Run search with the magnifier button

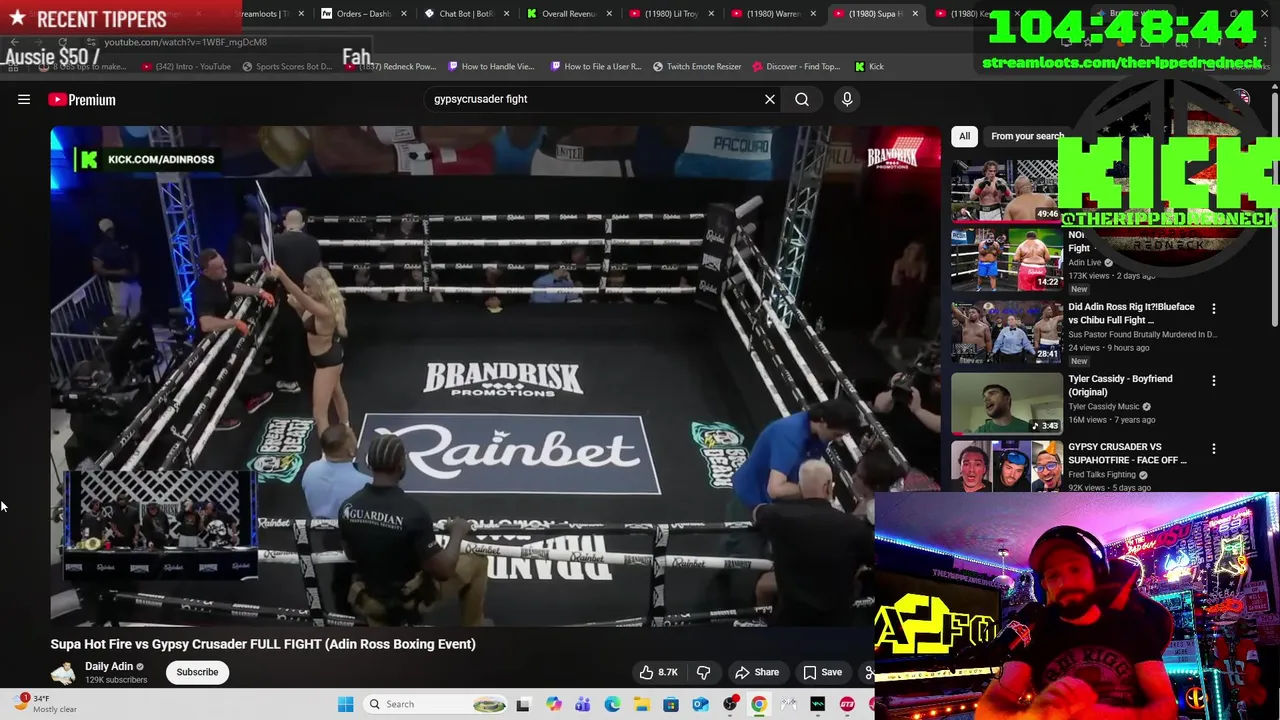point(802,99)
